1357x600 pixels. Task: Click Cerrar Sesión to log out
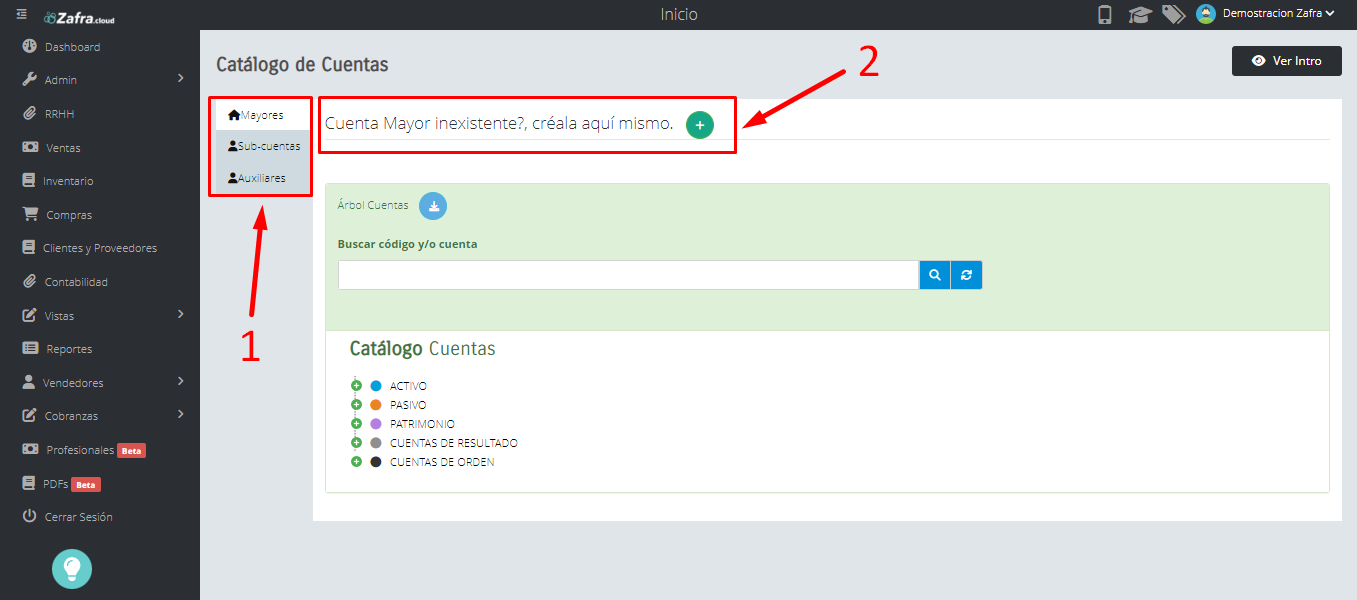[x=79, y=517]
